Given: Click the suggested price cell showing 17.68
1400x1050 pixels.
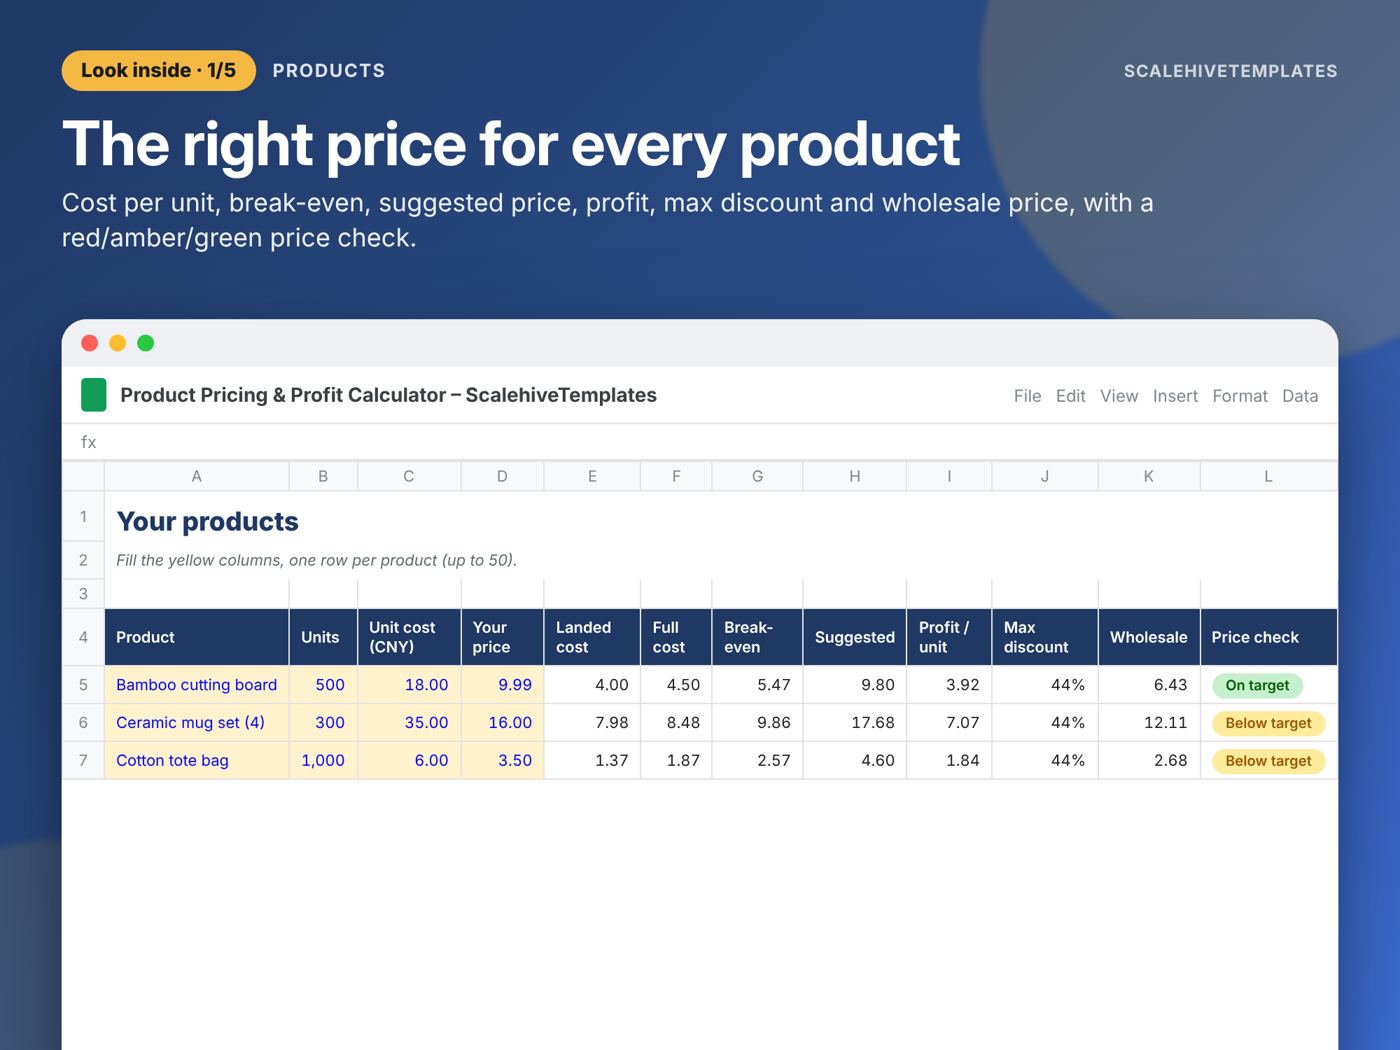Looking at the screenshot, I should pos(855,723).
